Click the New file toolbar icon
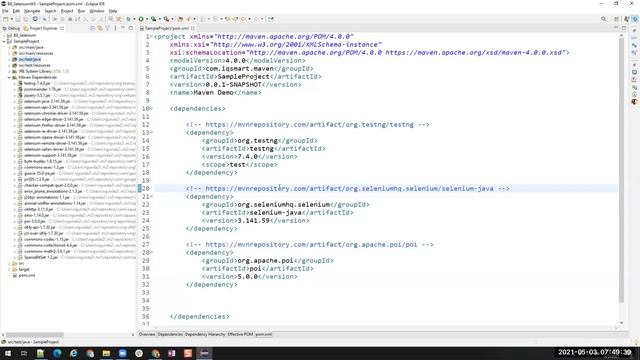Viewport: 640px width, 360px height. [x=6, y=19]
